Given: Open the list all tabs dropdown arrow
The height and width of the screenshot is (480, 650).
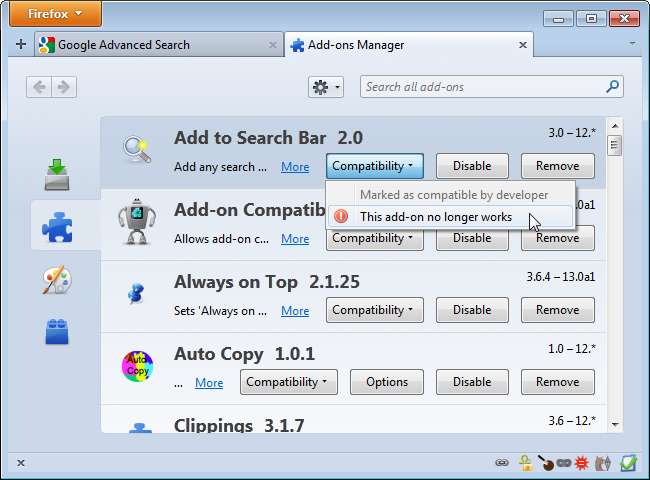Looking at the screenshot, I should coord(632,43).
